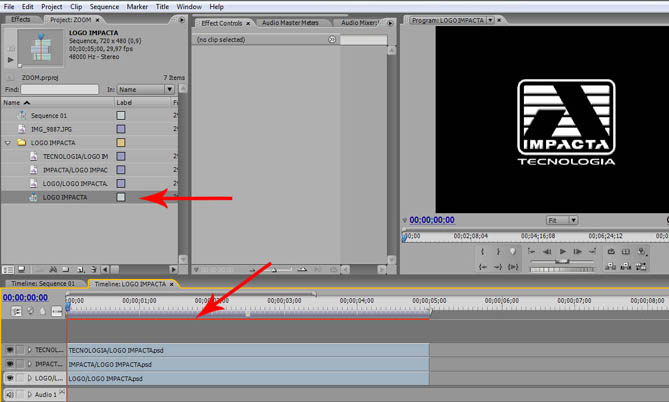Mute the Audio 1 track speaker
Screen dimensions: 669x402
point(9,395)
